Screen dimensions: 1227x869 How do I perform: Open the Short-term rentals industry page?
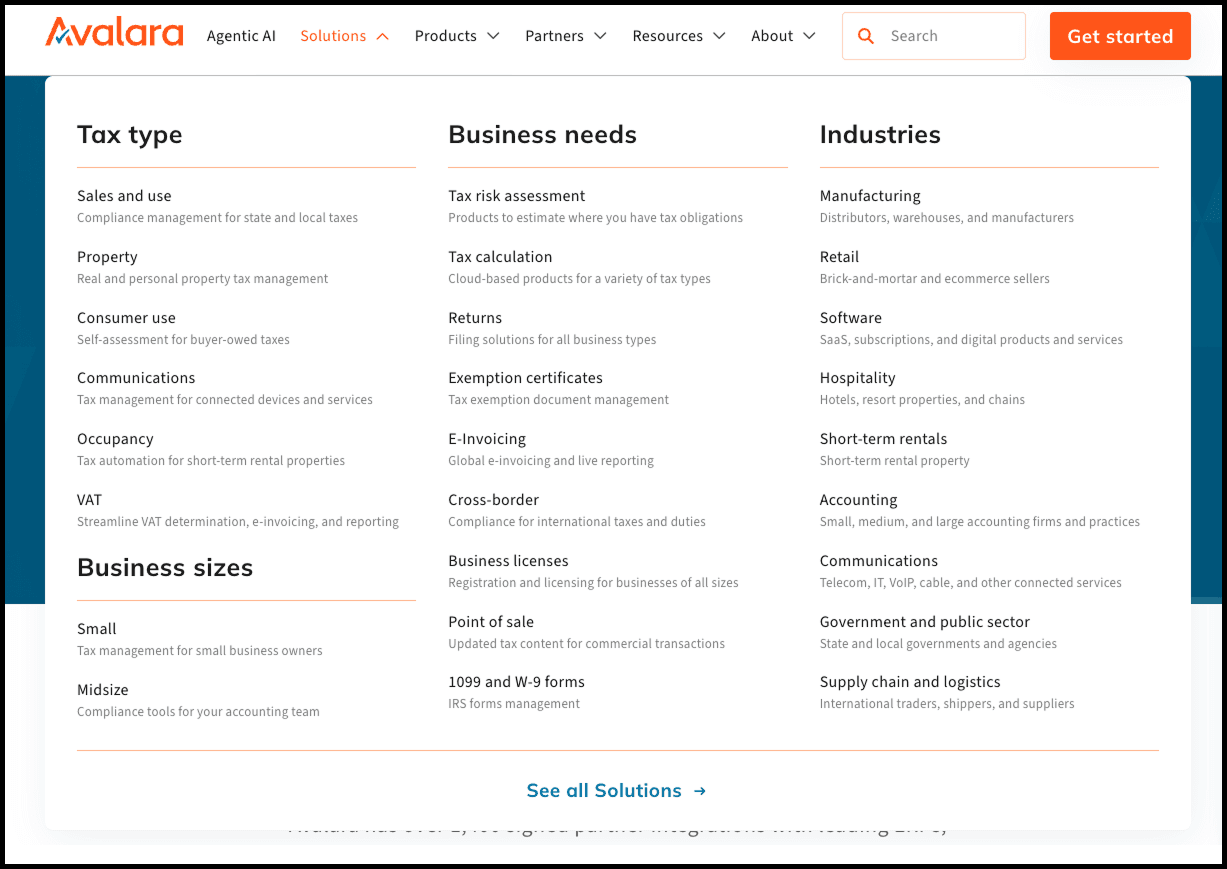point(883,438)
